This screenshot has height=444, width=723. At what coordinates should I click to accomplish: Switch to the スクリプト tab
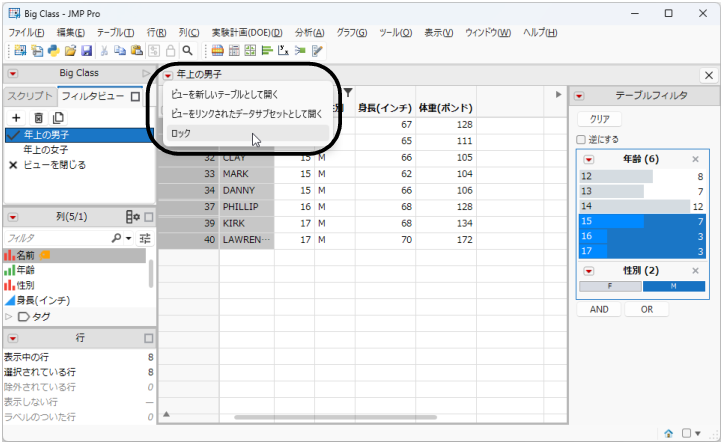pos(30,96)
